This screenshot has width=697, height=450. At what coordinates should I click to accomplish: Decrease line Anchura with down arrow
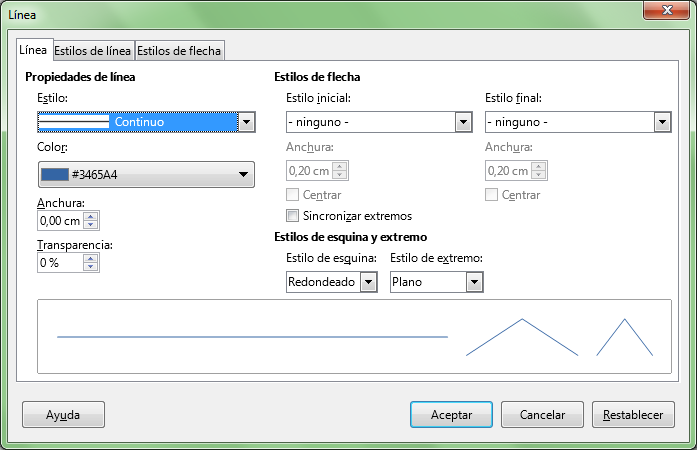tap(91, 226)
